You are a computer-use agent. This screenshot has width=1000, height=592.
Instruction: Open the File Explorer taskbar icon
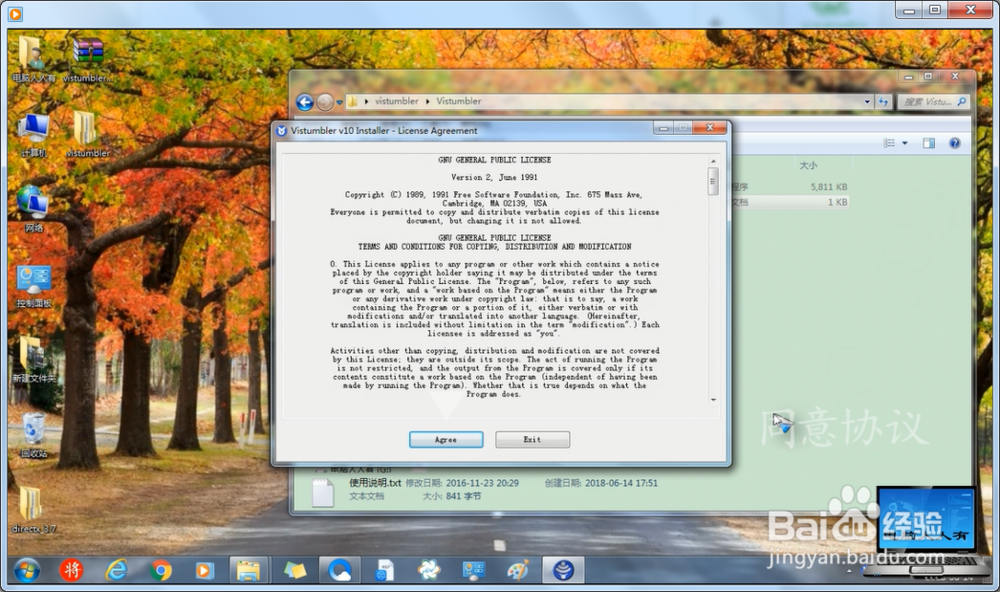248,570
